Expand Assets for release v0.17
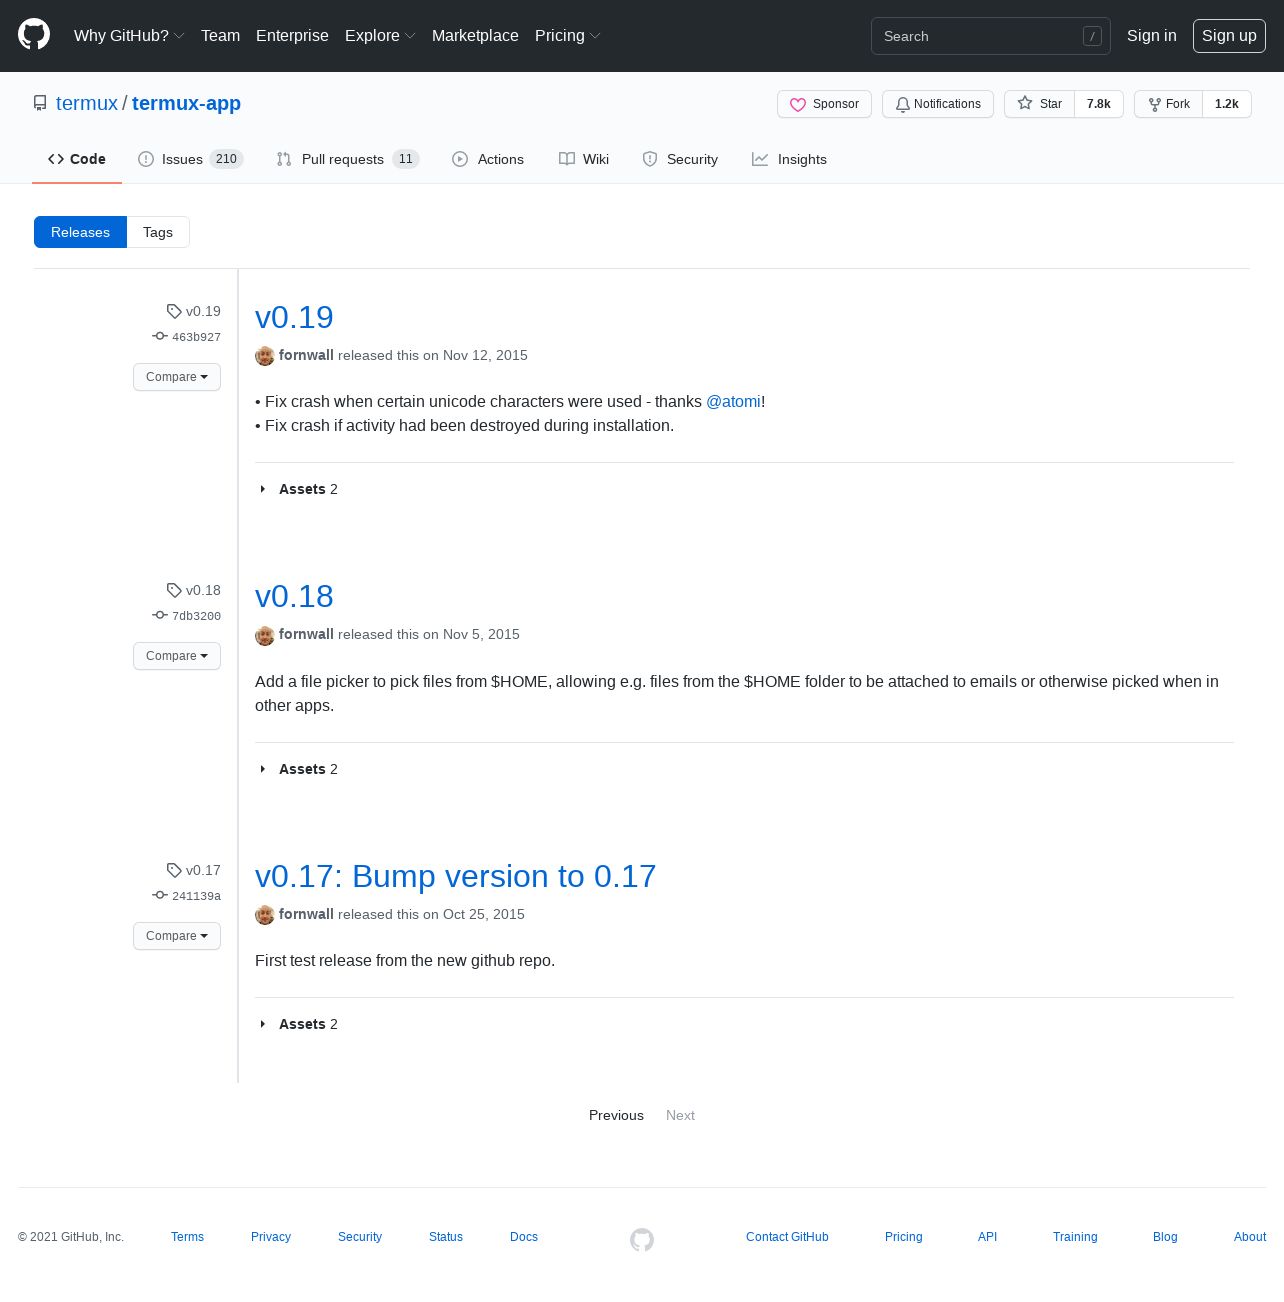This screenshot has width=1284, height=1302. 299,1024
